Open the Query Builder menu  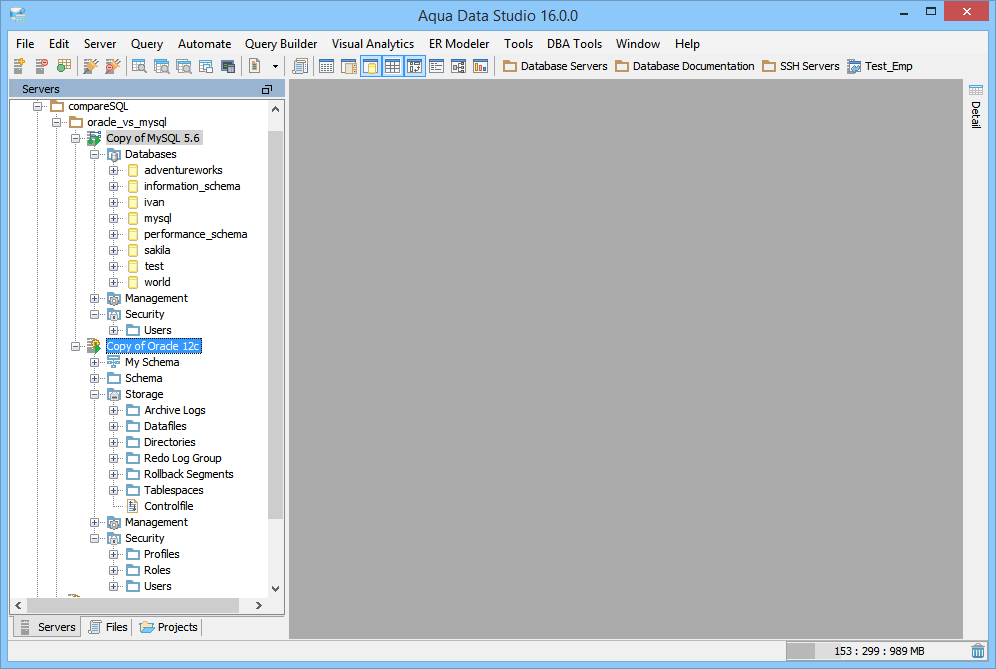click(x=281, y=44)
